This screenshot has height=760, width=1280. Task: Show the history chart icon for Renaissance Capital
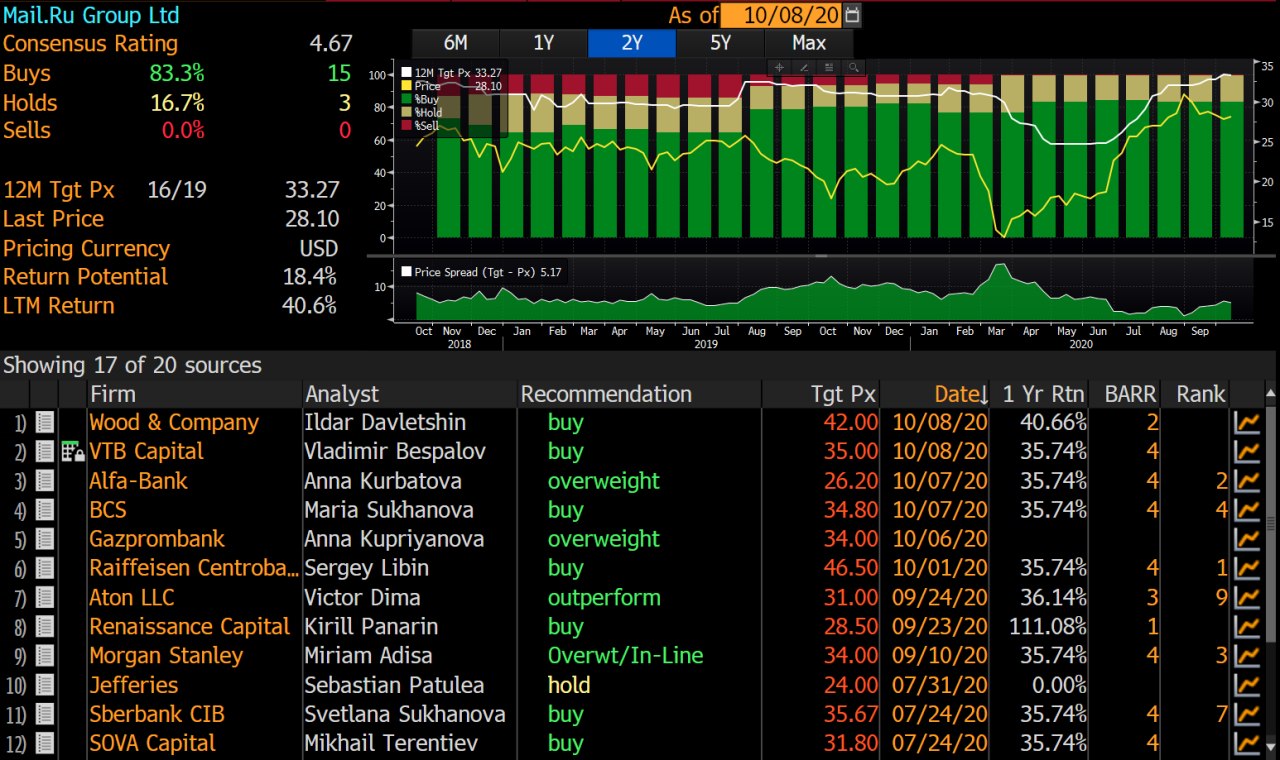[1247, 627]
